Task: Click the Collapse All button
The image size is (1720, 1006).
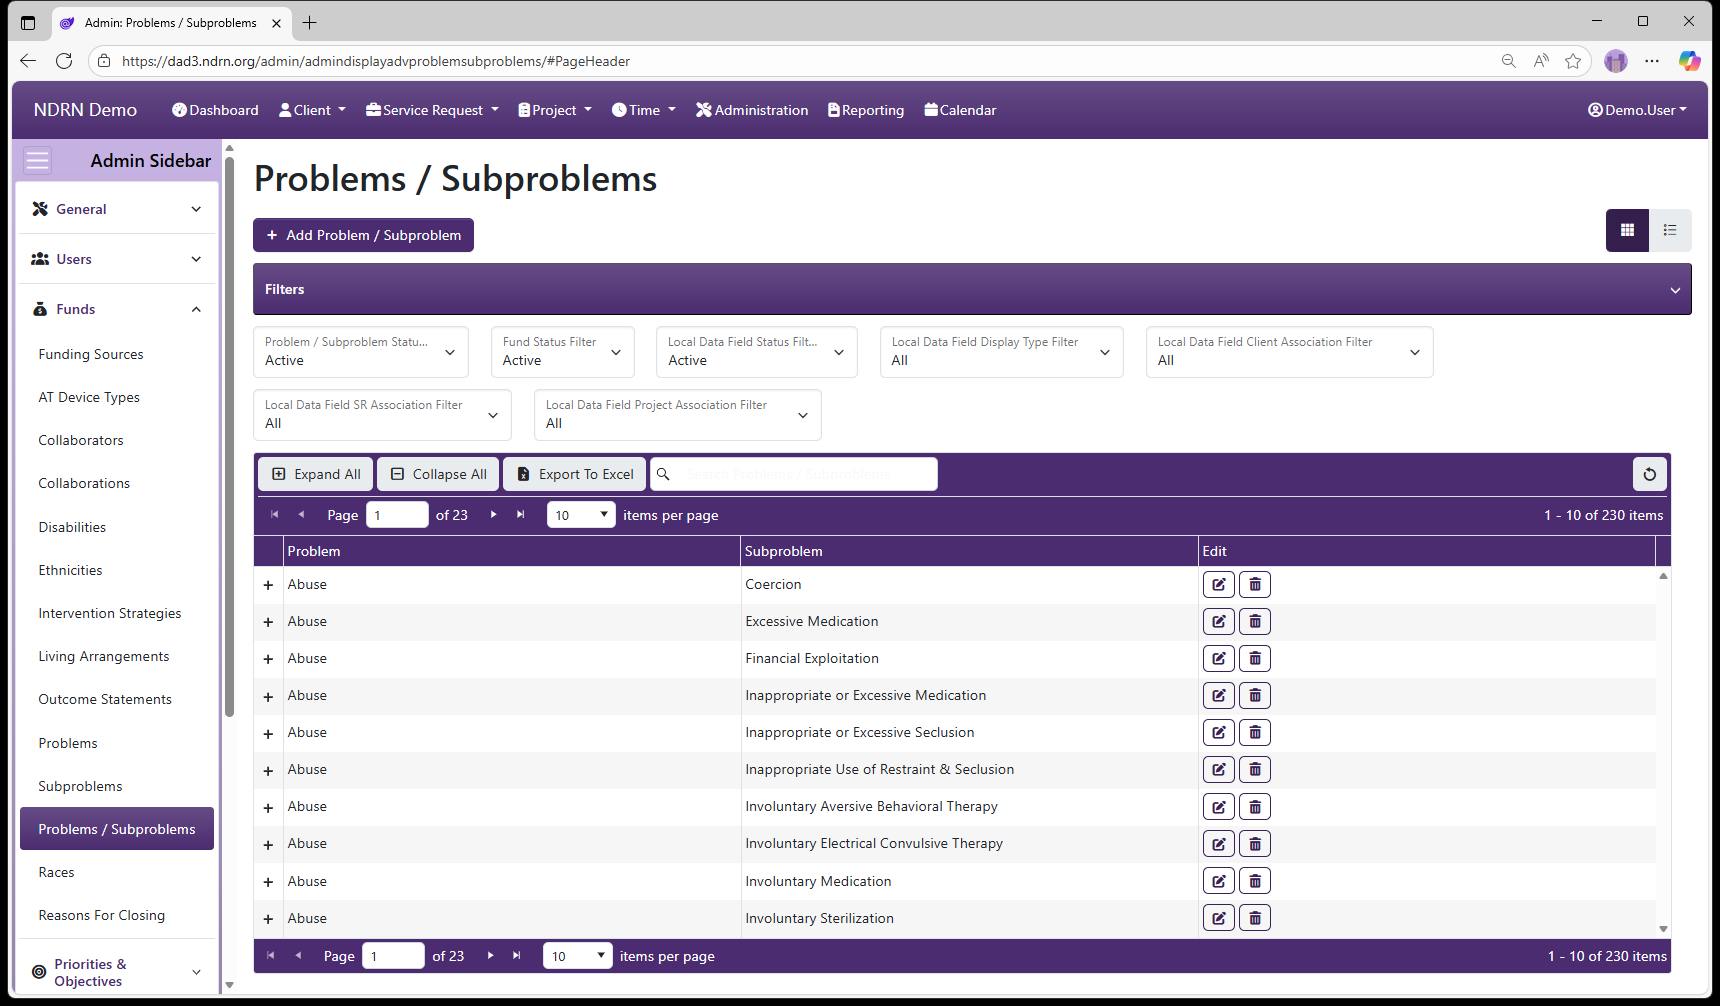Action: [439, 474]
